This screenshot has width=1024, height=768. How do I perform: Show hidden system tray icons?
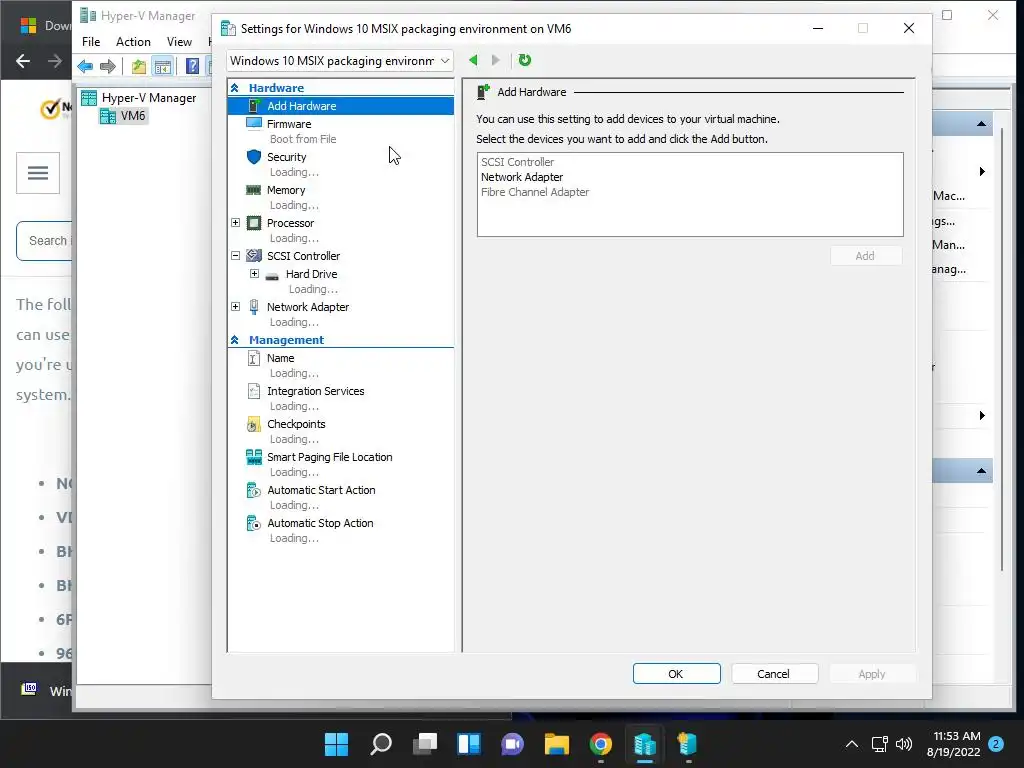852,744
